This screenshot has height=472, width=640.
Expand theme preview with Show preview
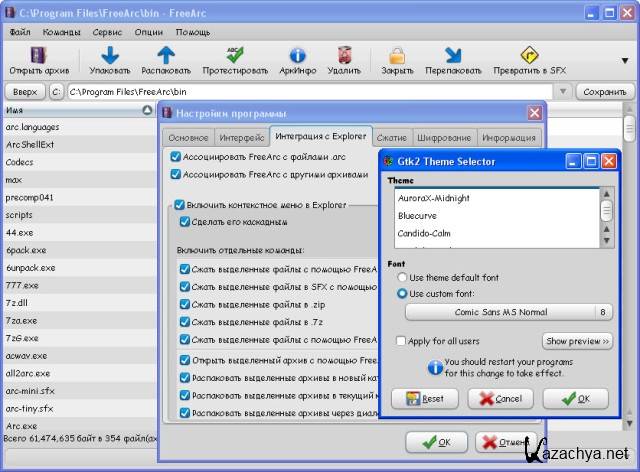[x=576, y=341]
